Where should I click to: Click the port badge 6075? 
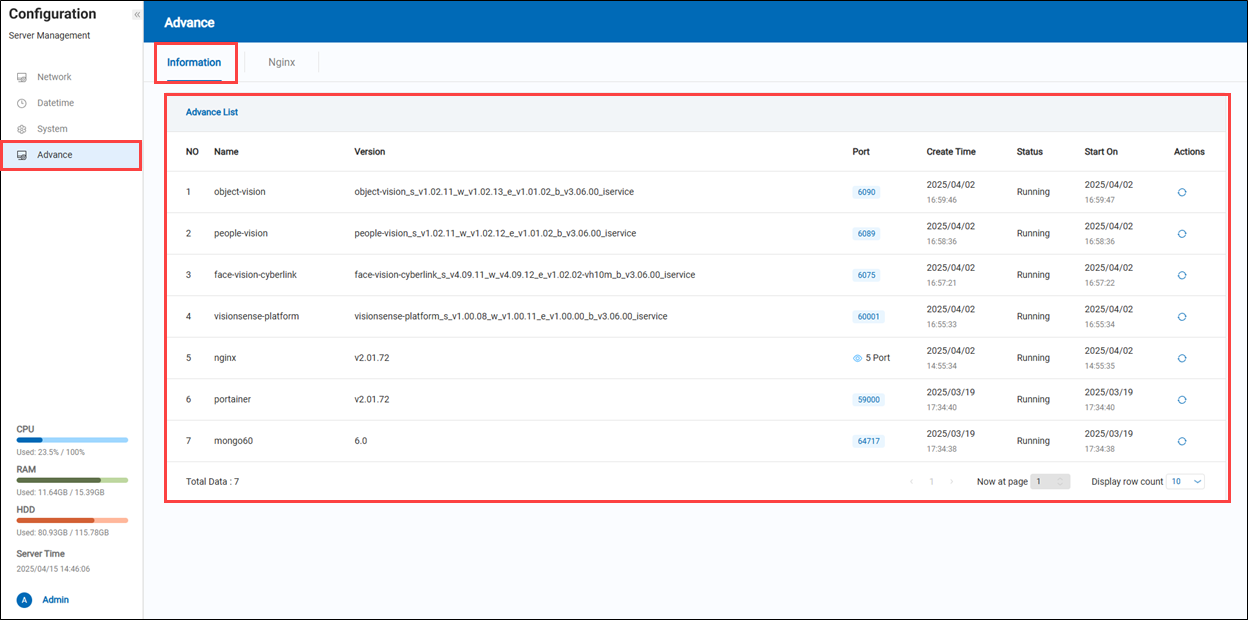tap(866, 275)
